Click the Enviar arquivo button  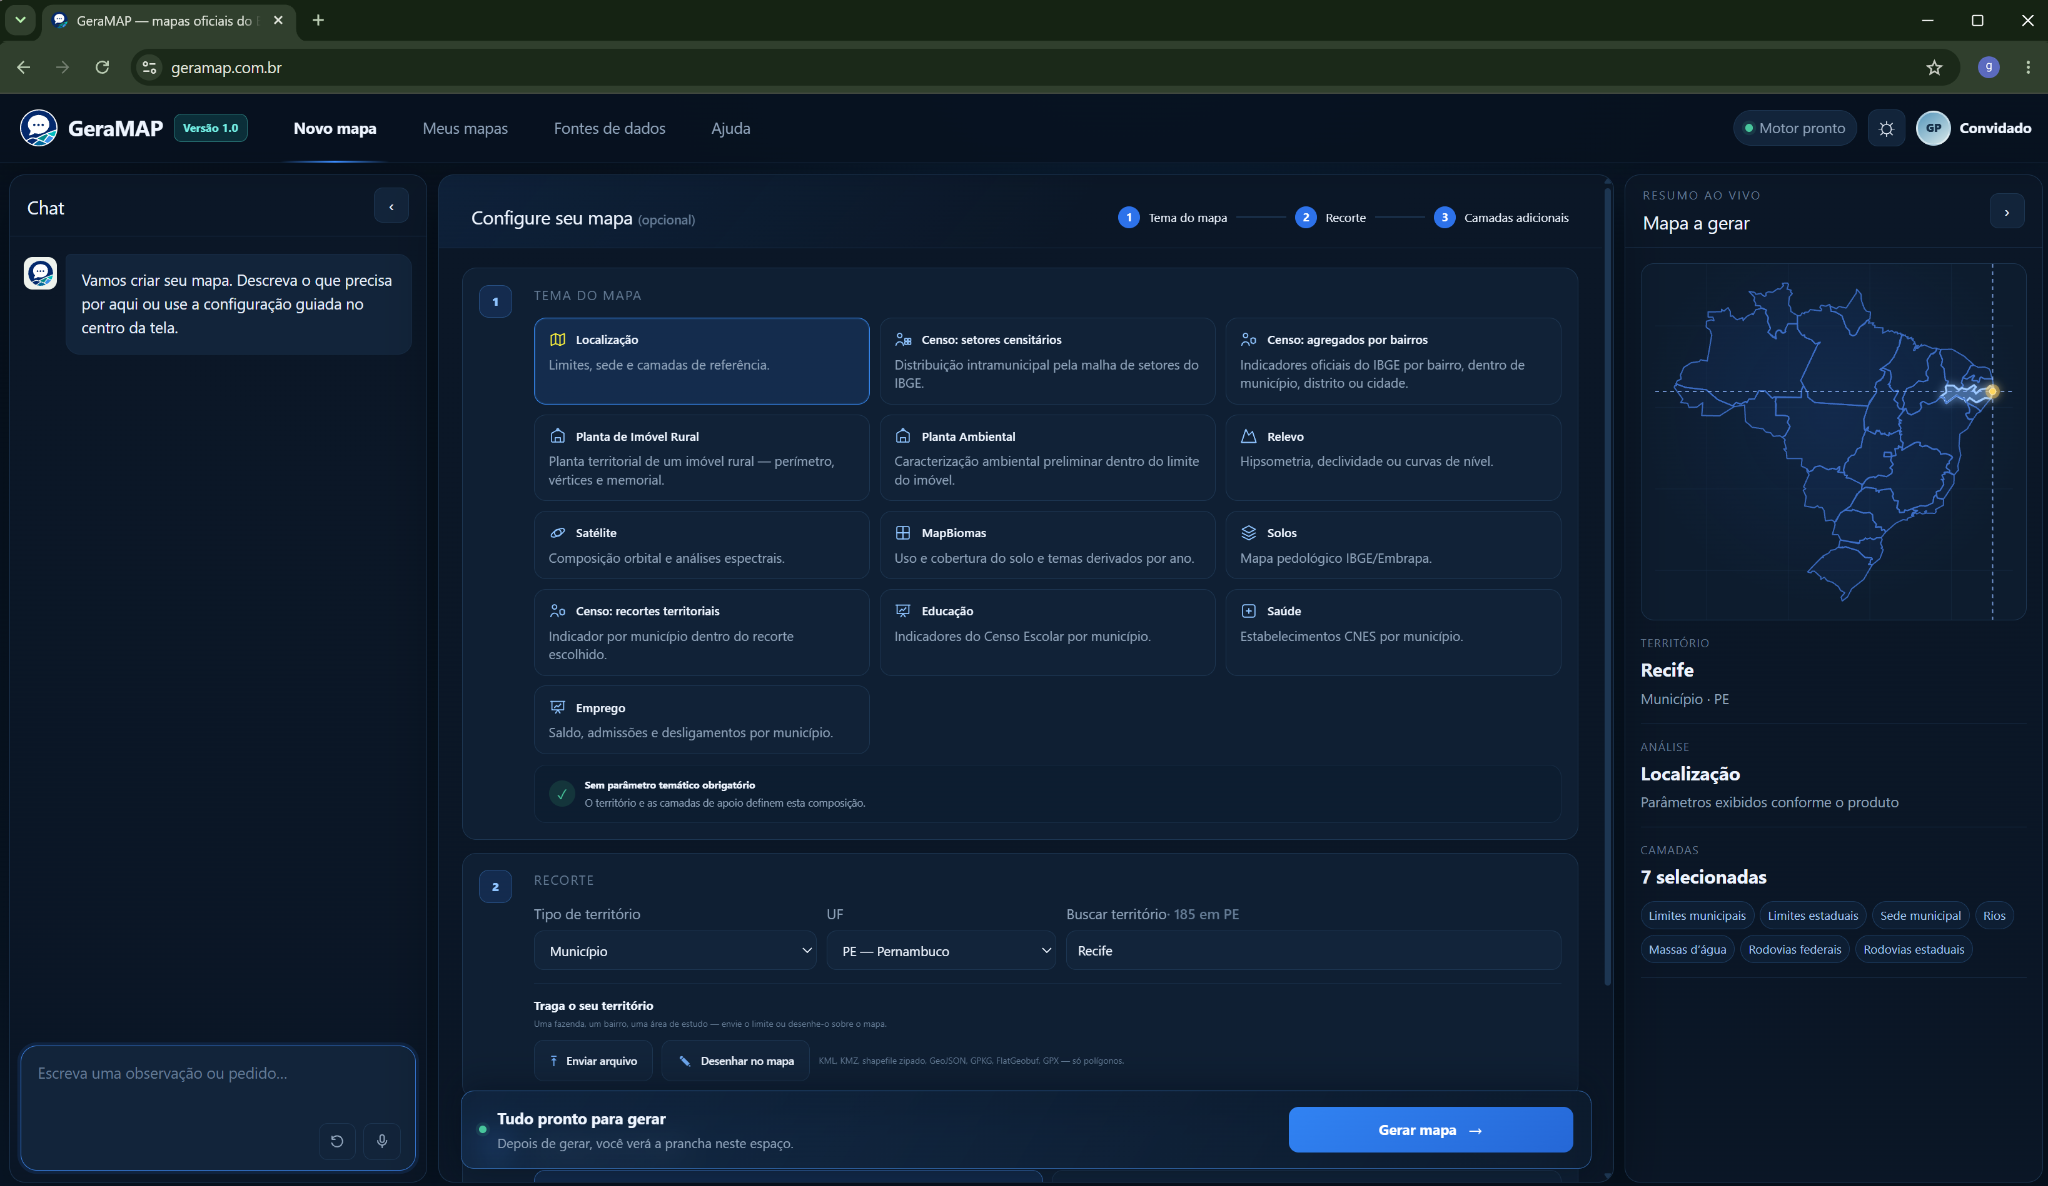pos(593,1061)
